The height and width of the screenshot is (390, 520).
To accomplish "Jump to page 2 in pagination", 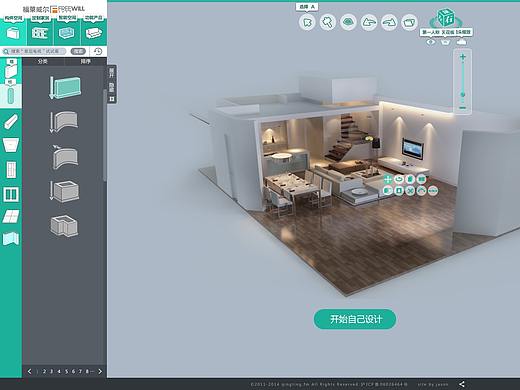I will tap(44, 371).
